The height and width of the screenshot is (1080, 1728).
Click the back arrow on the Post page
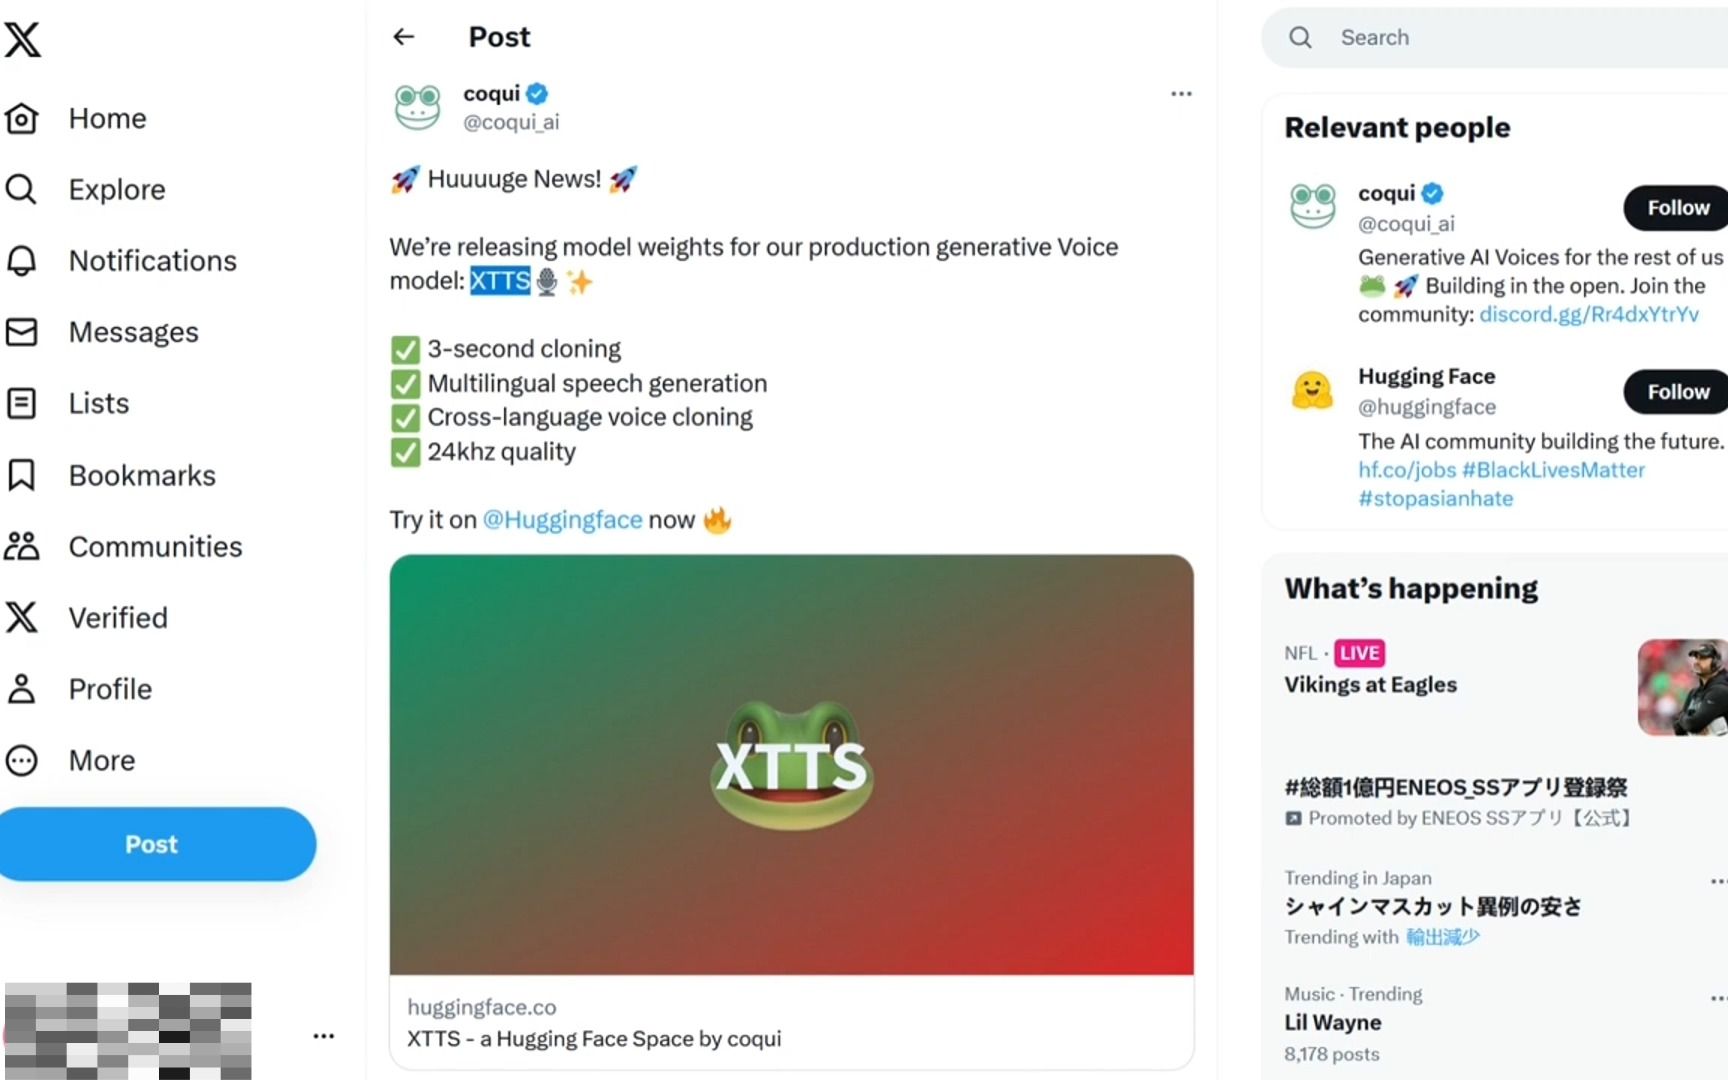pyautogui.click(x=403, y=37)
